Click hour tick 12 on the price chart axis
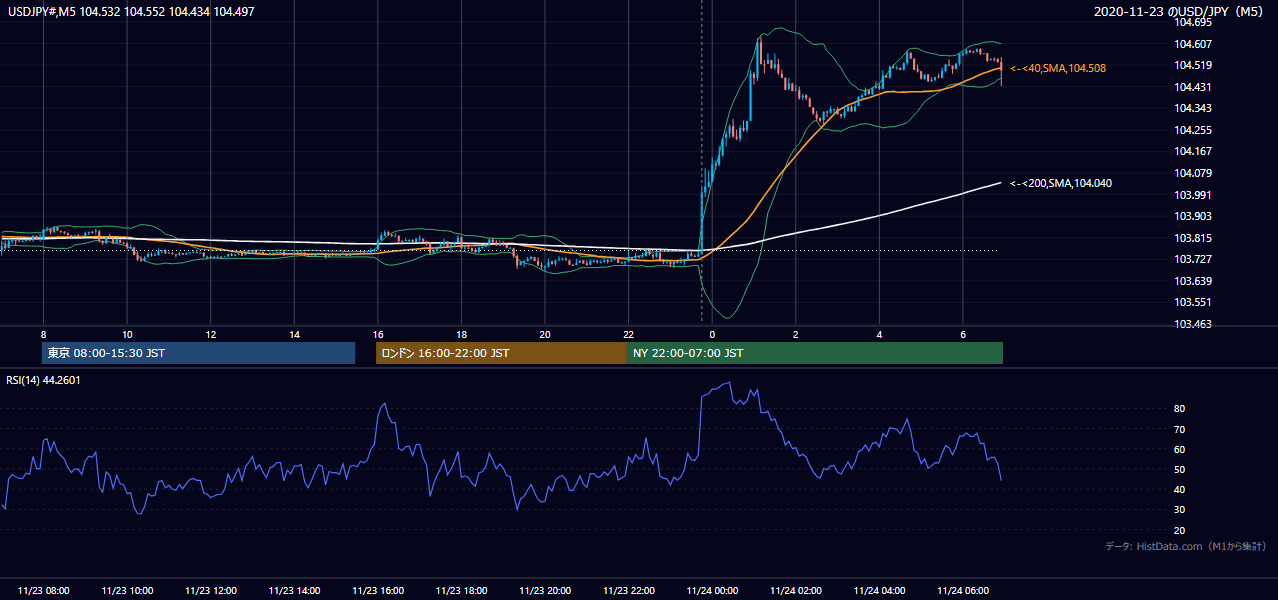 pos(211,334)
